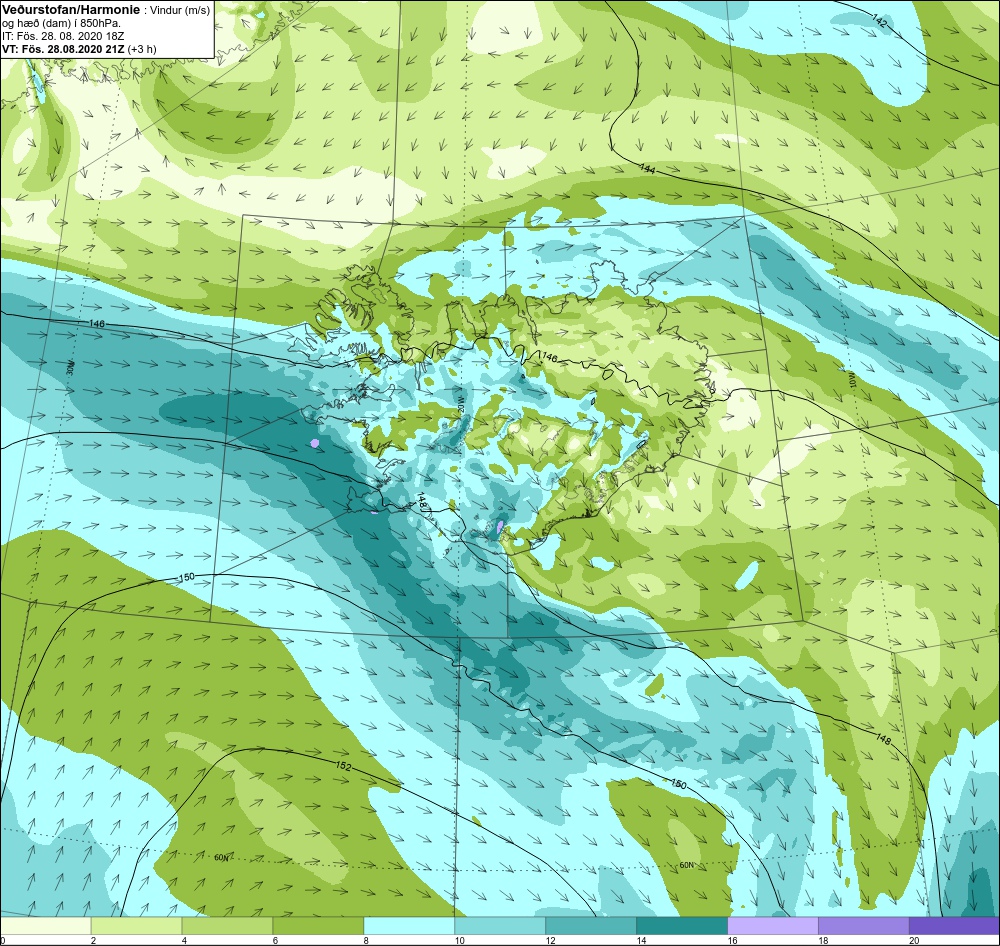Click the legend tick value '12'
1000x946 pixels.
pos(550,940)
